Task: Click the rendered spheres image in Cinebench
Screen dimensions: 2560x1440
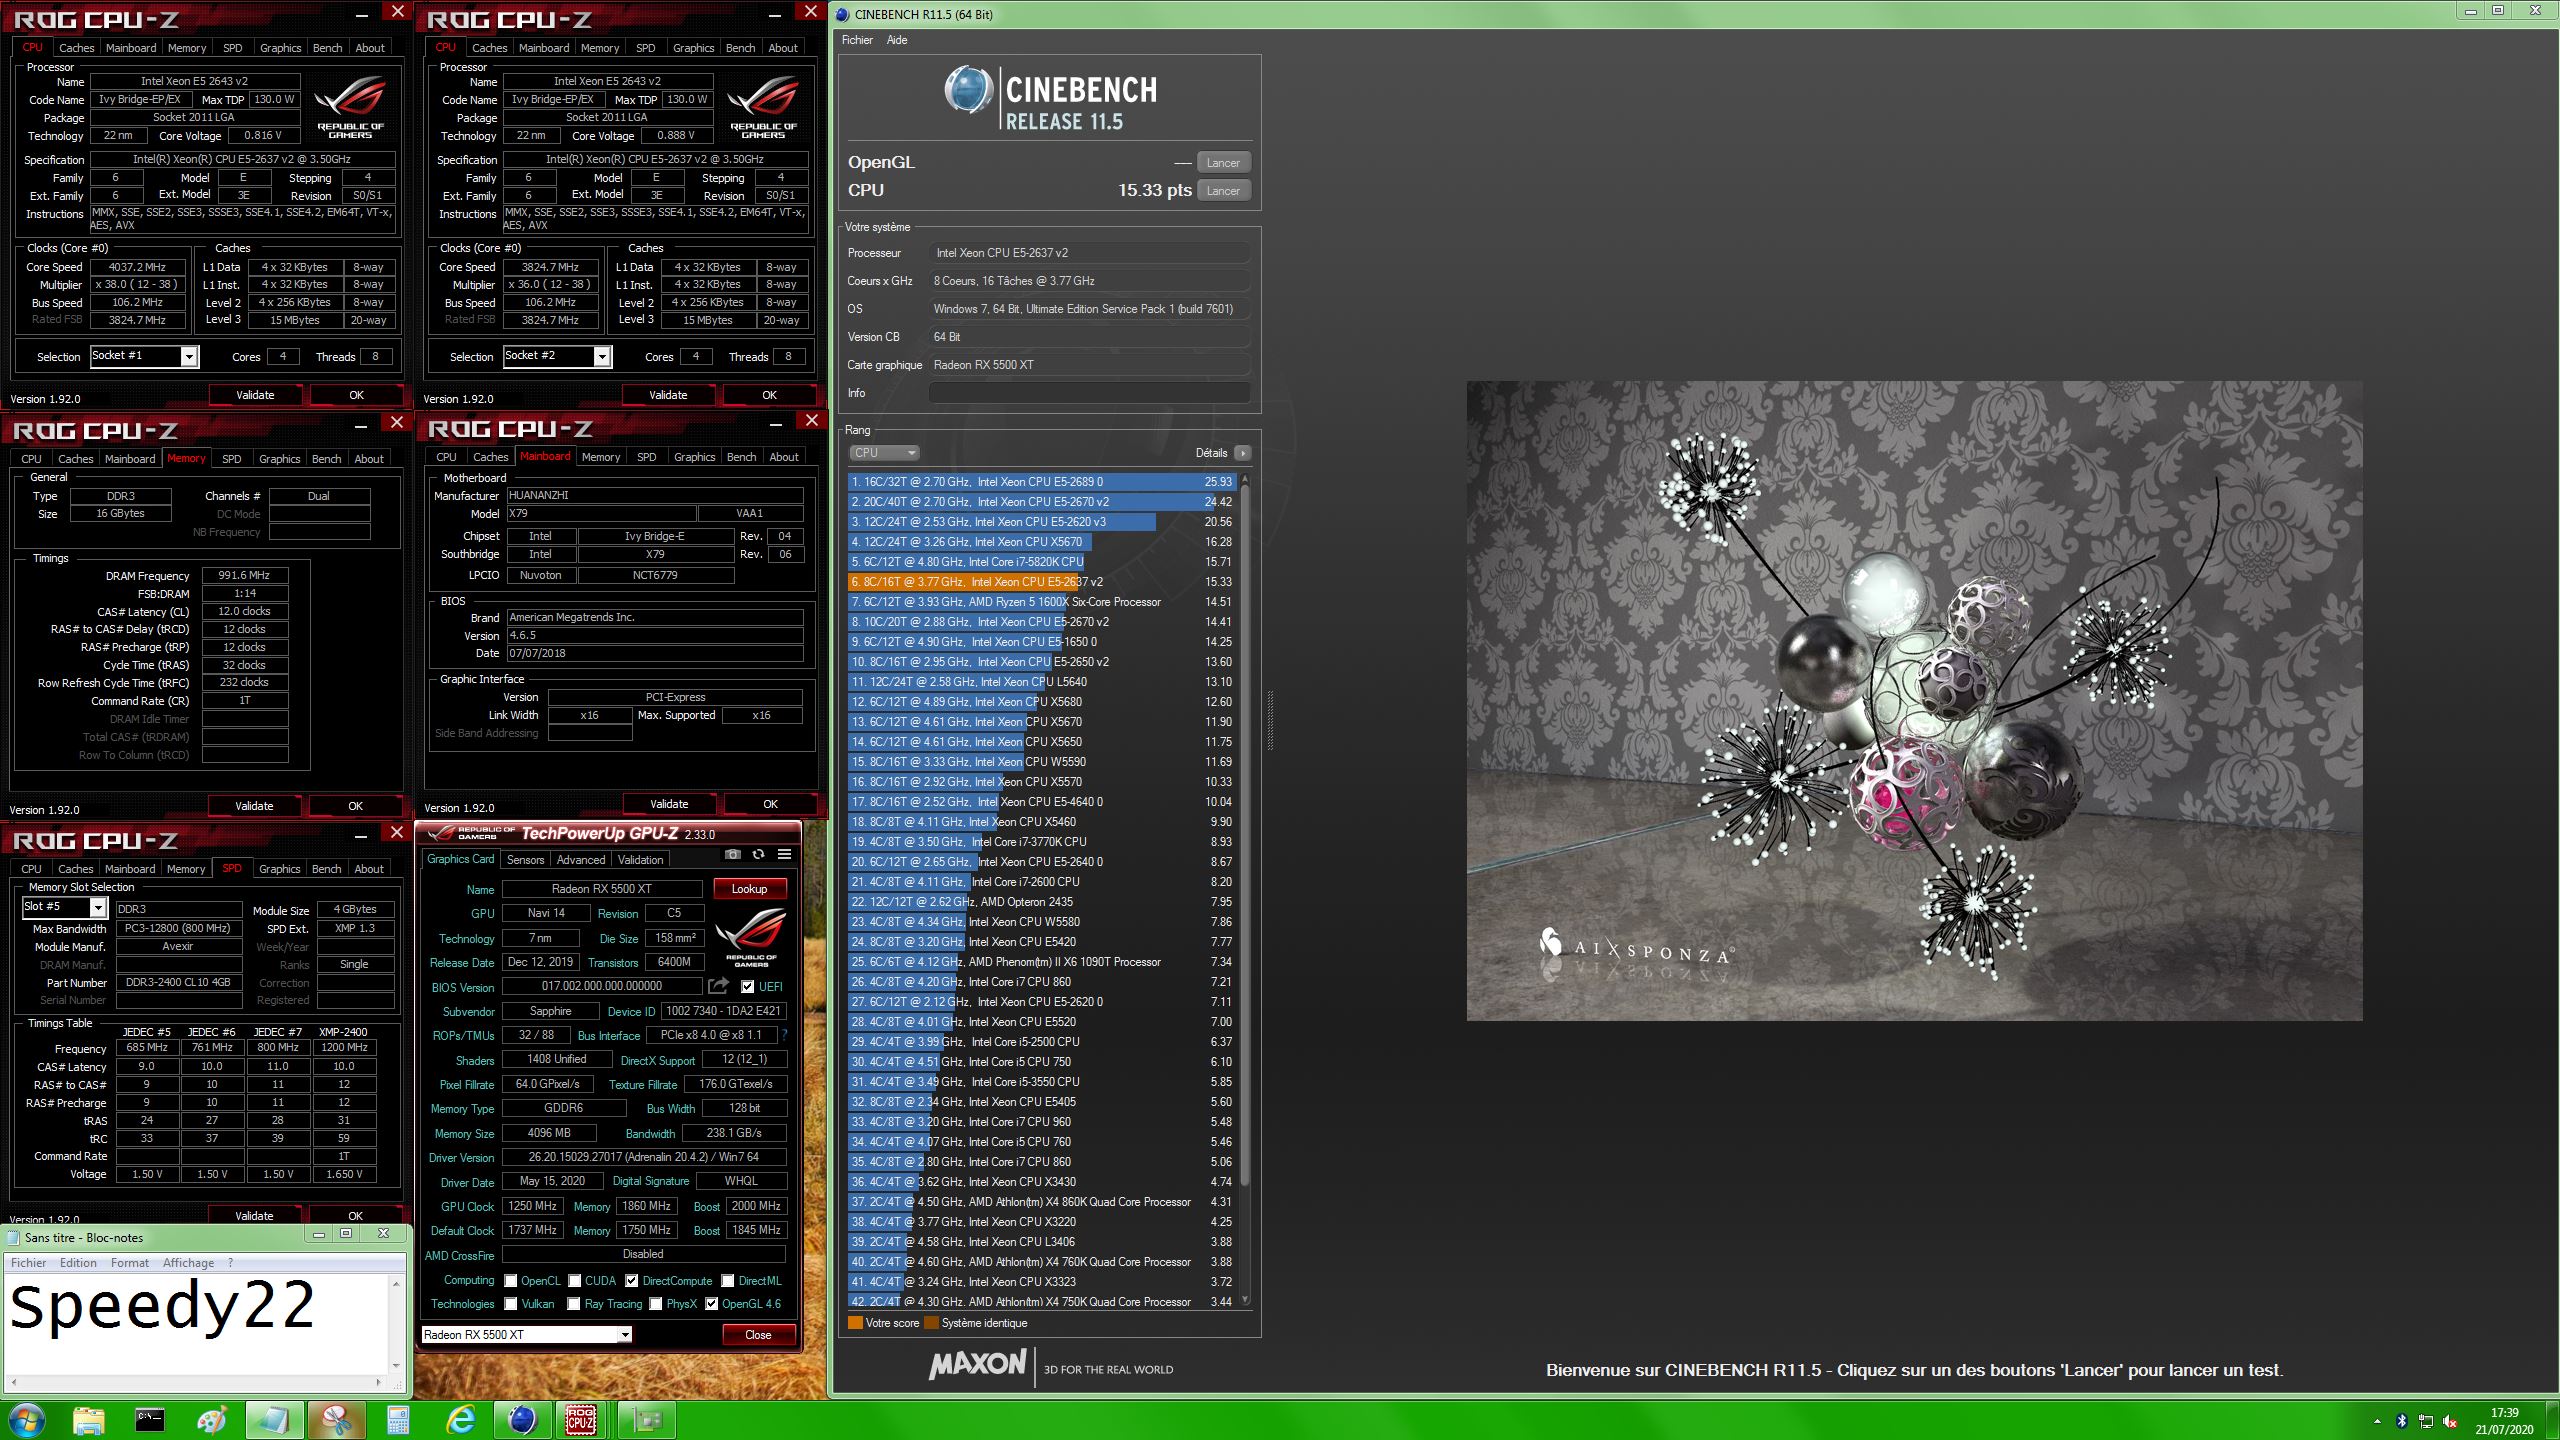Action: pos(1914,700)
